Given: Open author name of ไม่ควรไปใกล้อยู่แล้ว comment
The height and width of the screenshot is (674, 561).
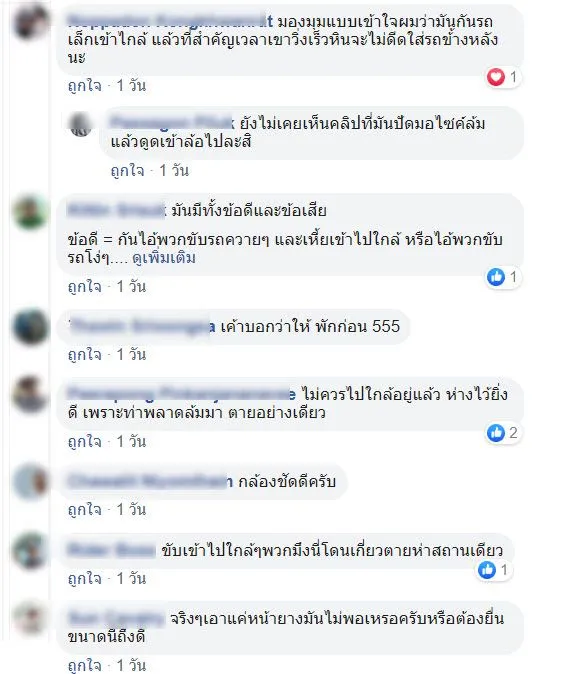Looking at the screenshot, I should pos(181,394).
